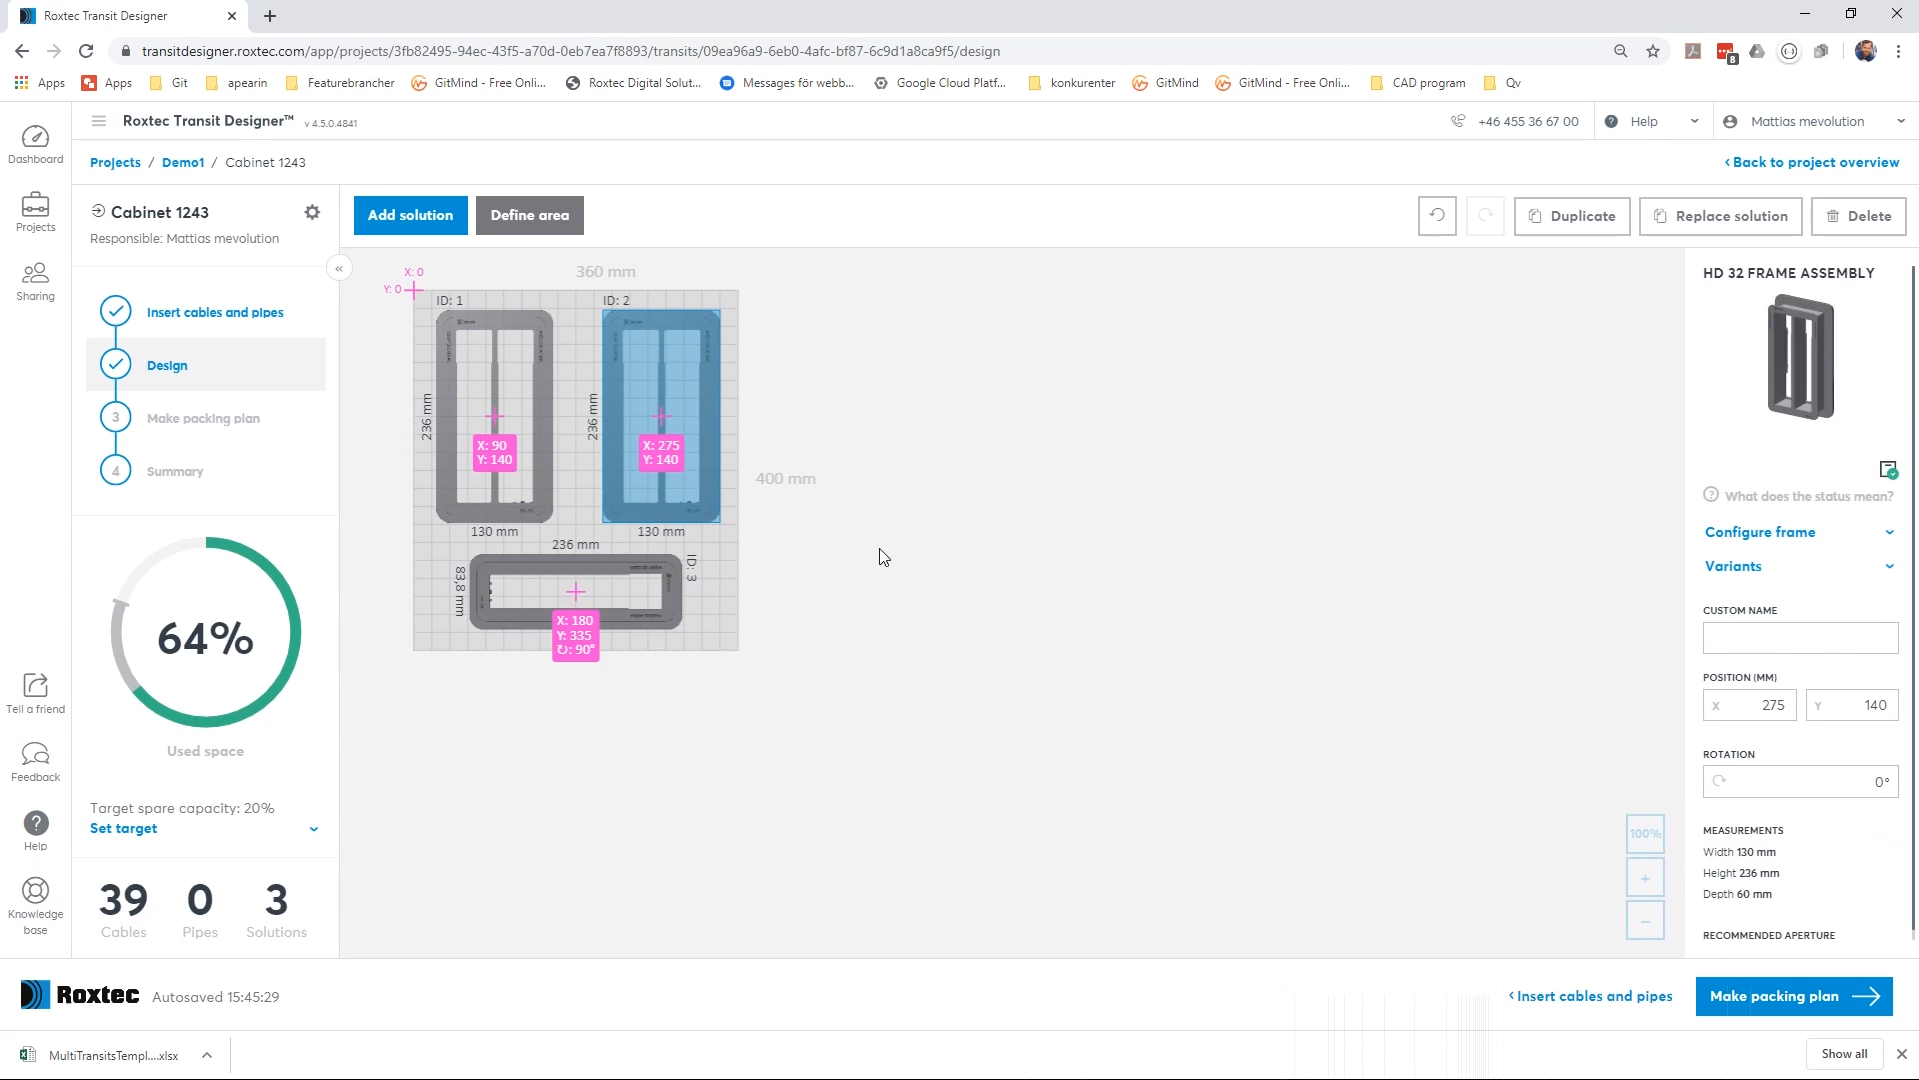The height and width of the screenshot is (1080, 1919).
Task: Select the Make packing plan step
Action: [203, 418]
